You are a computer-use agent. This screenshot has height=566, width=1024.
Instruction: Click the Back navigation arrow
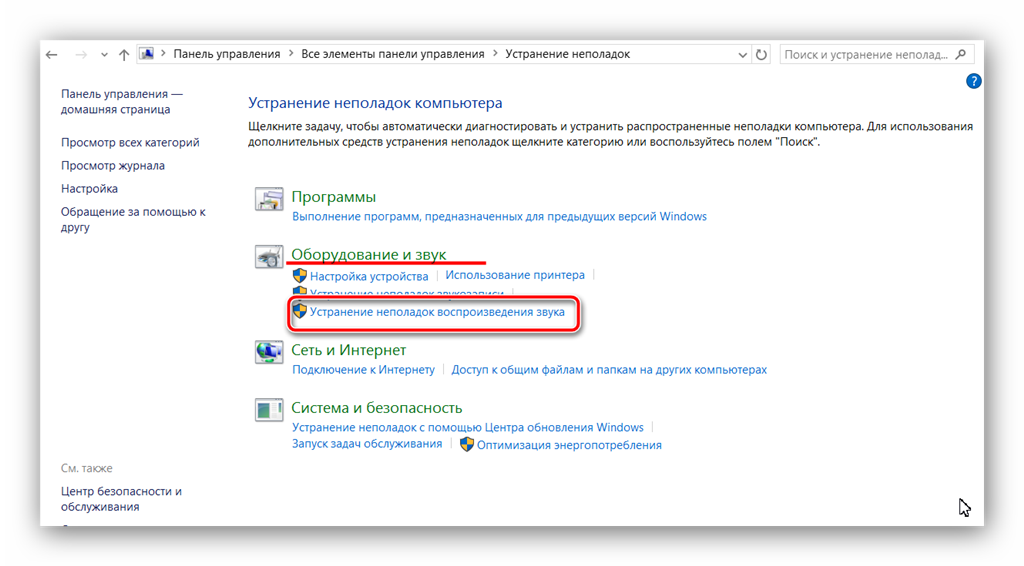point(52,55)
